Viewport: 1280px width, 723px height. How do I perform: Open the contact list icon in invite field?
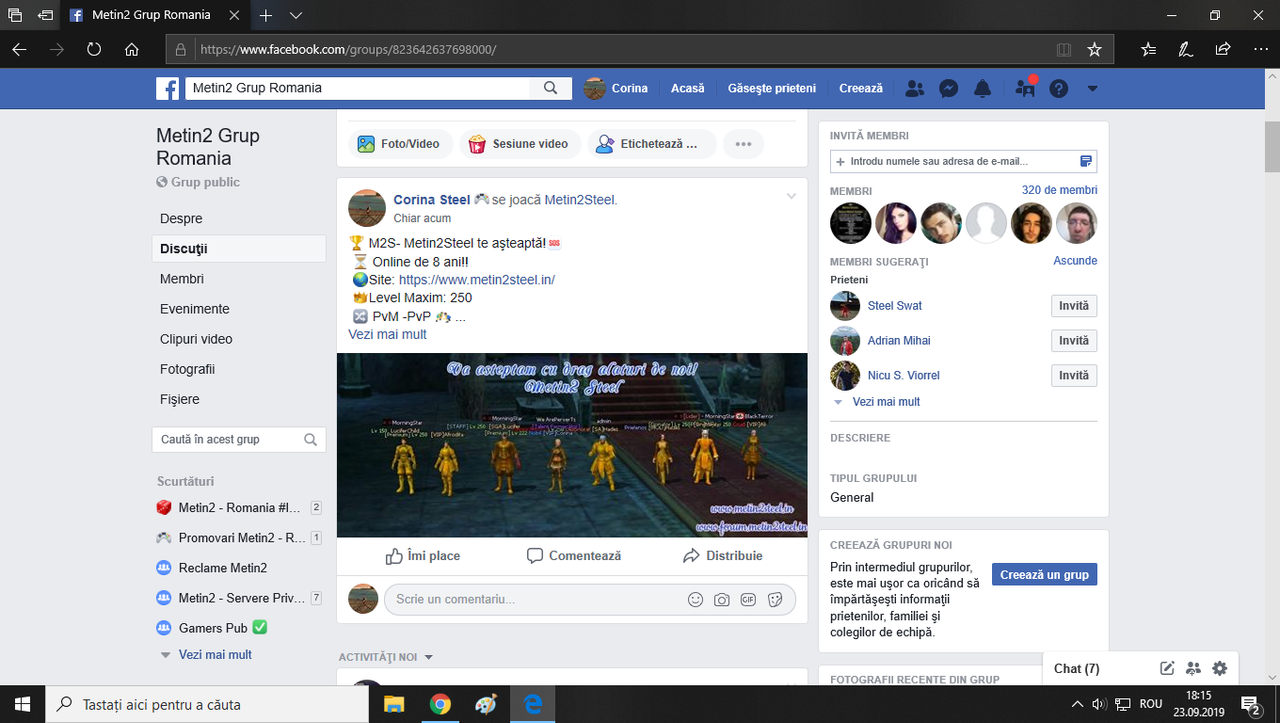click(1086, 161)
